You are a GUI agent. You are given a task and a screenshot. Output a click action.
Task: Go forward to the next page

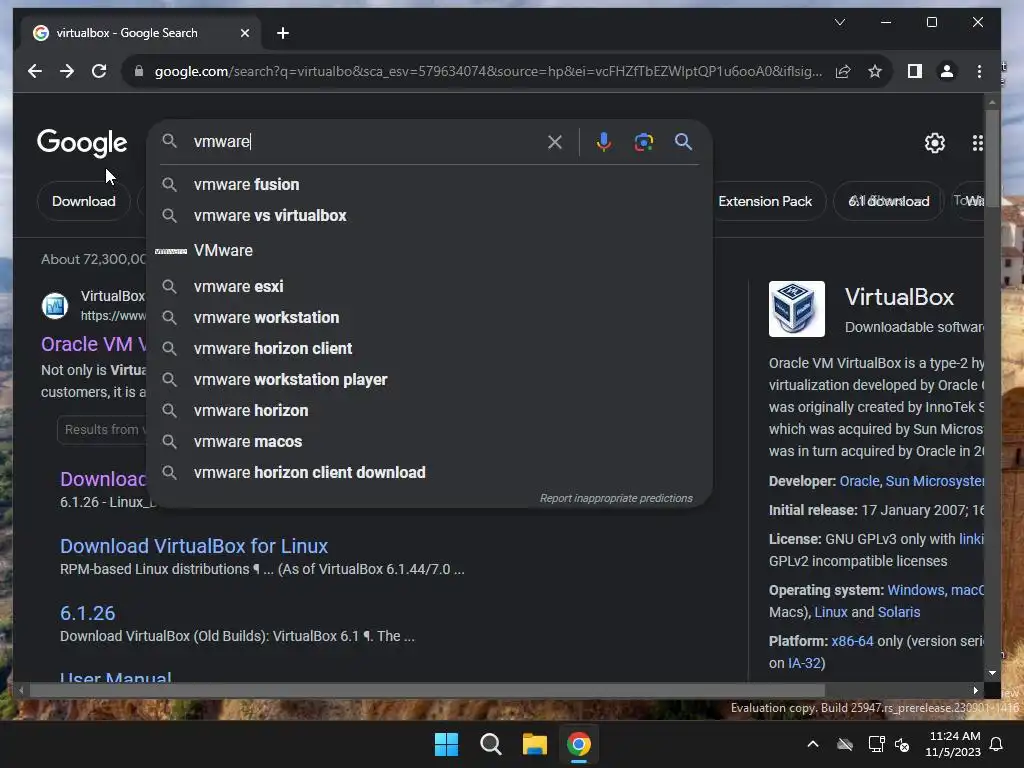(67, 71)
